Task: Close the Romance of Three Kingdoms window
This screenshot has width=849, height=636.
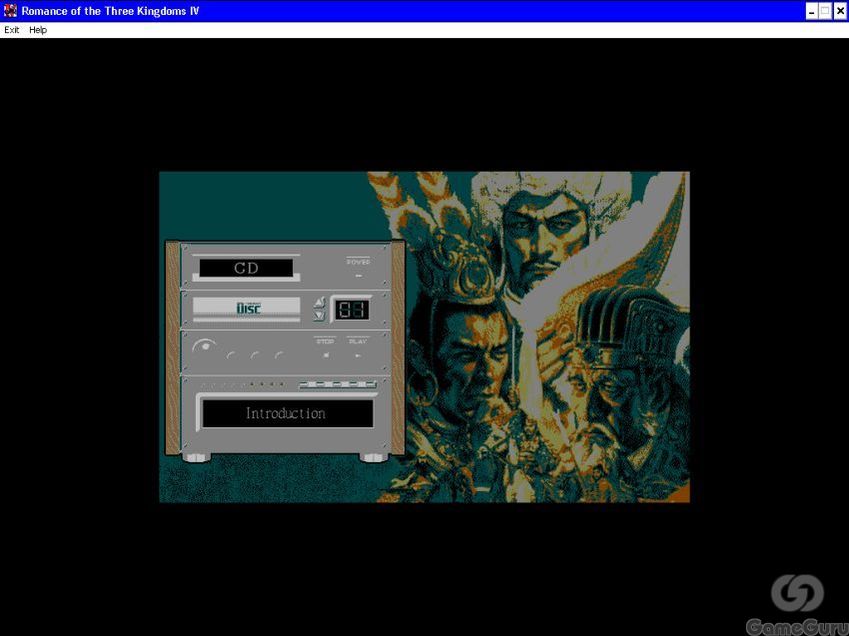Action: 840,11
